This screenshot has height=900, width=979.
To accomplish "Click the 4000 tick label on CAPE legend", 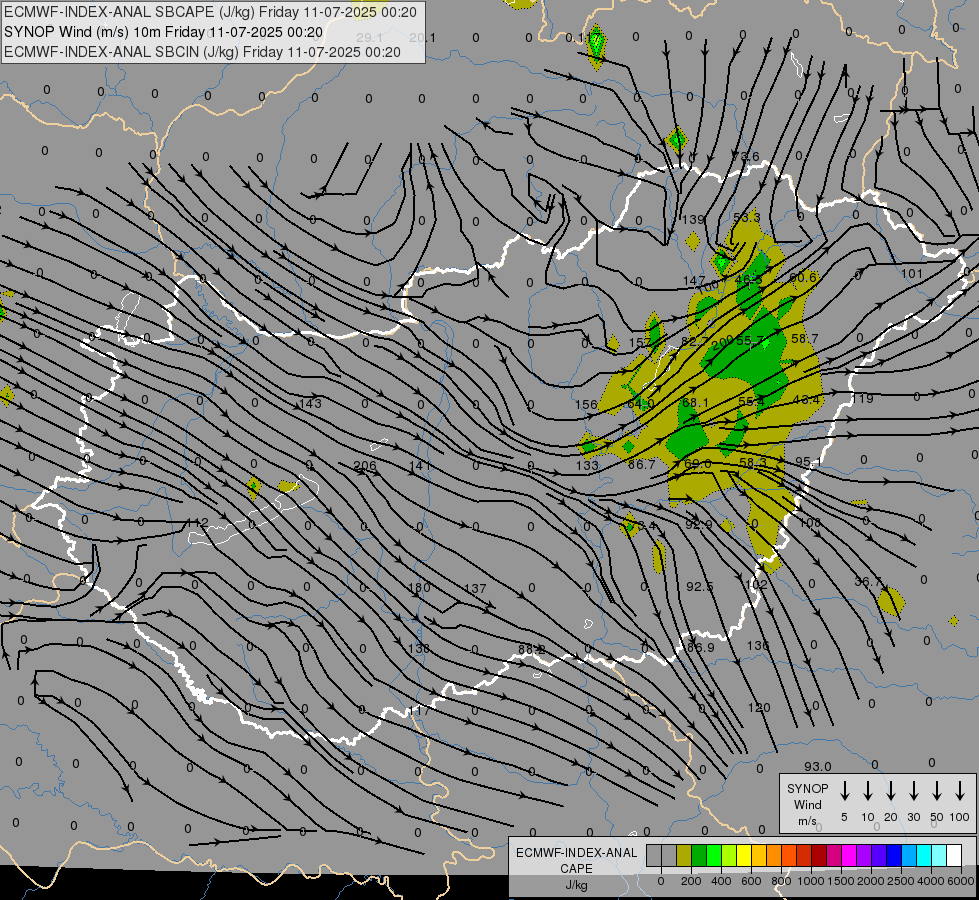I will pos(931,881).
